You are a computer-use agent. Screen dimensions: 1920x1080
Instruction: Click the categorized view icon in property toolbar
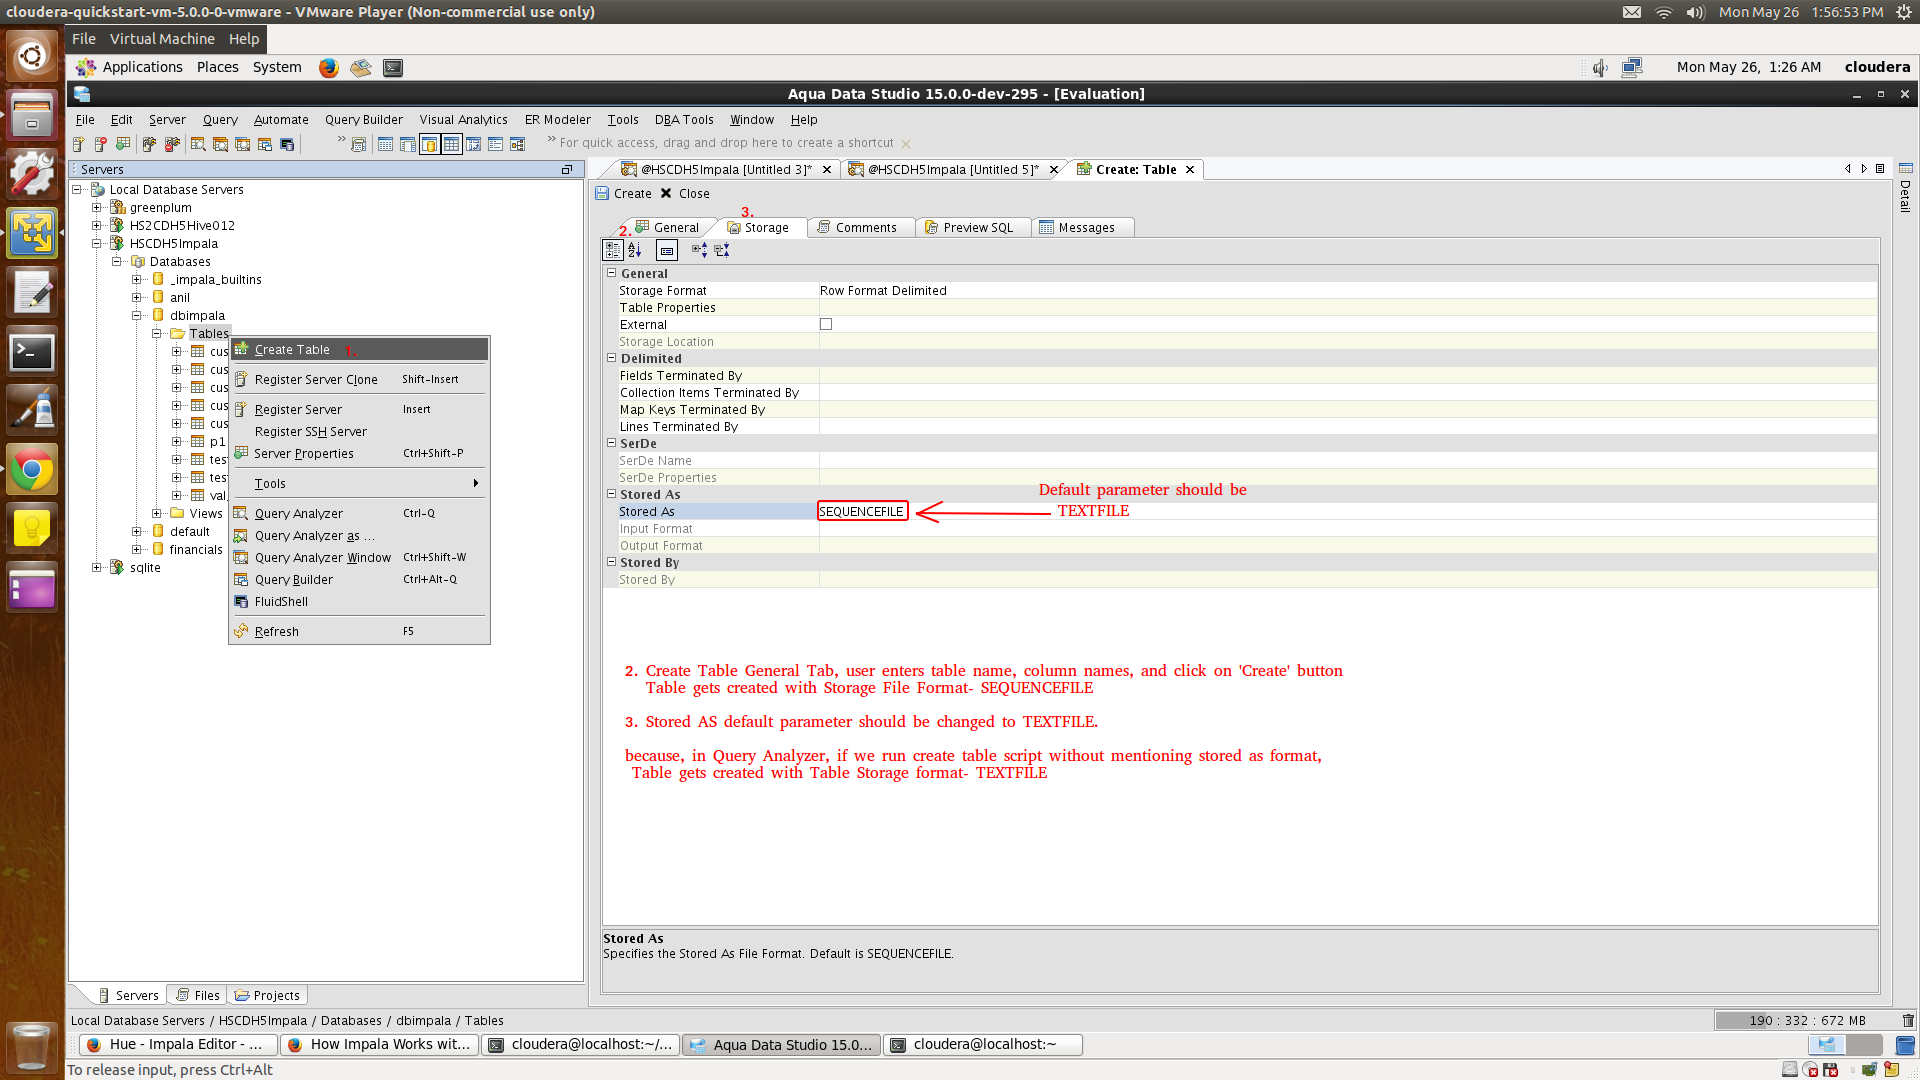pos(613,250)
